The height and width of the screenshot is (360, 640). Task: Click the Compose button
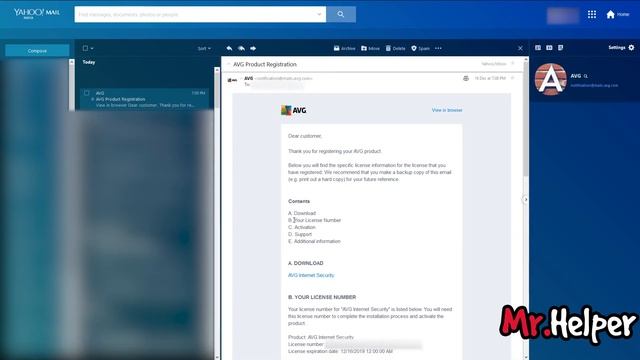point(37,51)
